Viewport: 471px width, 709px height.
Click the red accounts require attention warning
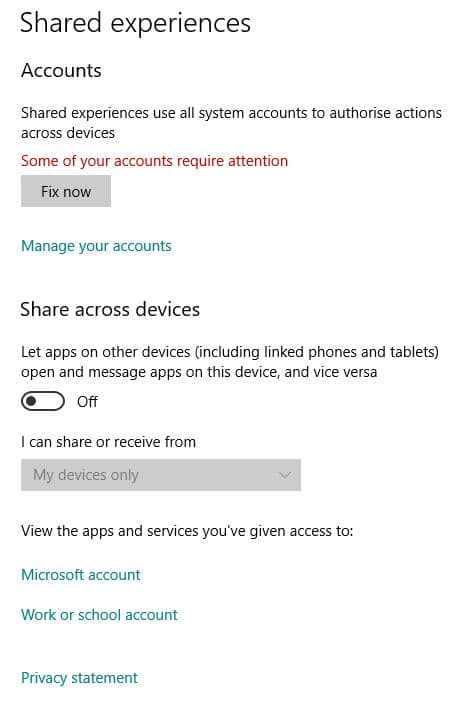click(155, 161)
